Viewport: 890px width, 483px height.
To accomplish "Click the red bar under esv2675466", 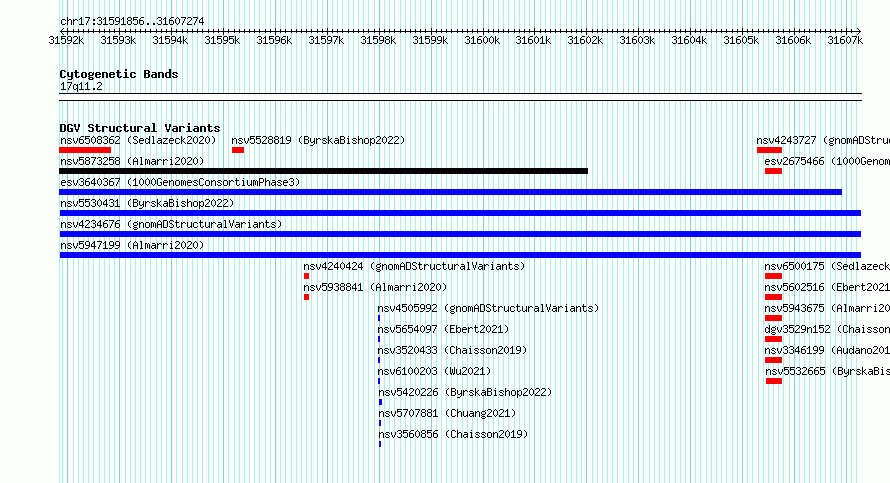I will [x=774, y=171].
